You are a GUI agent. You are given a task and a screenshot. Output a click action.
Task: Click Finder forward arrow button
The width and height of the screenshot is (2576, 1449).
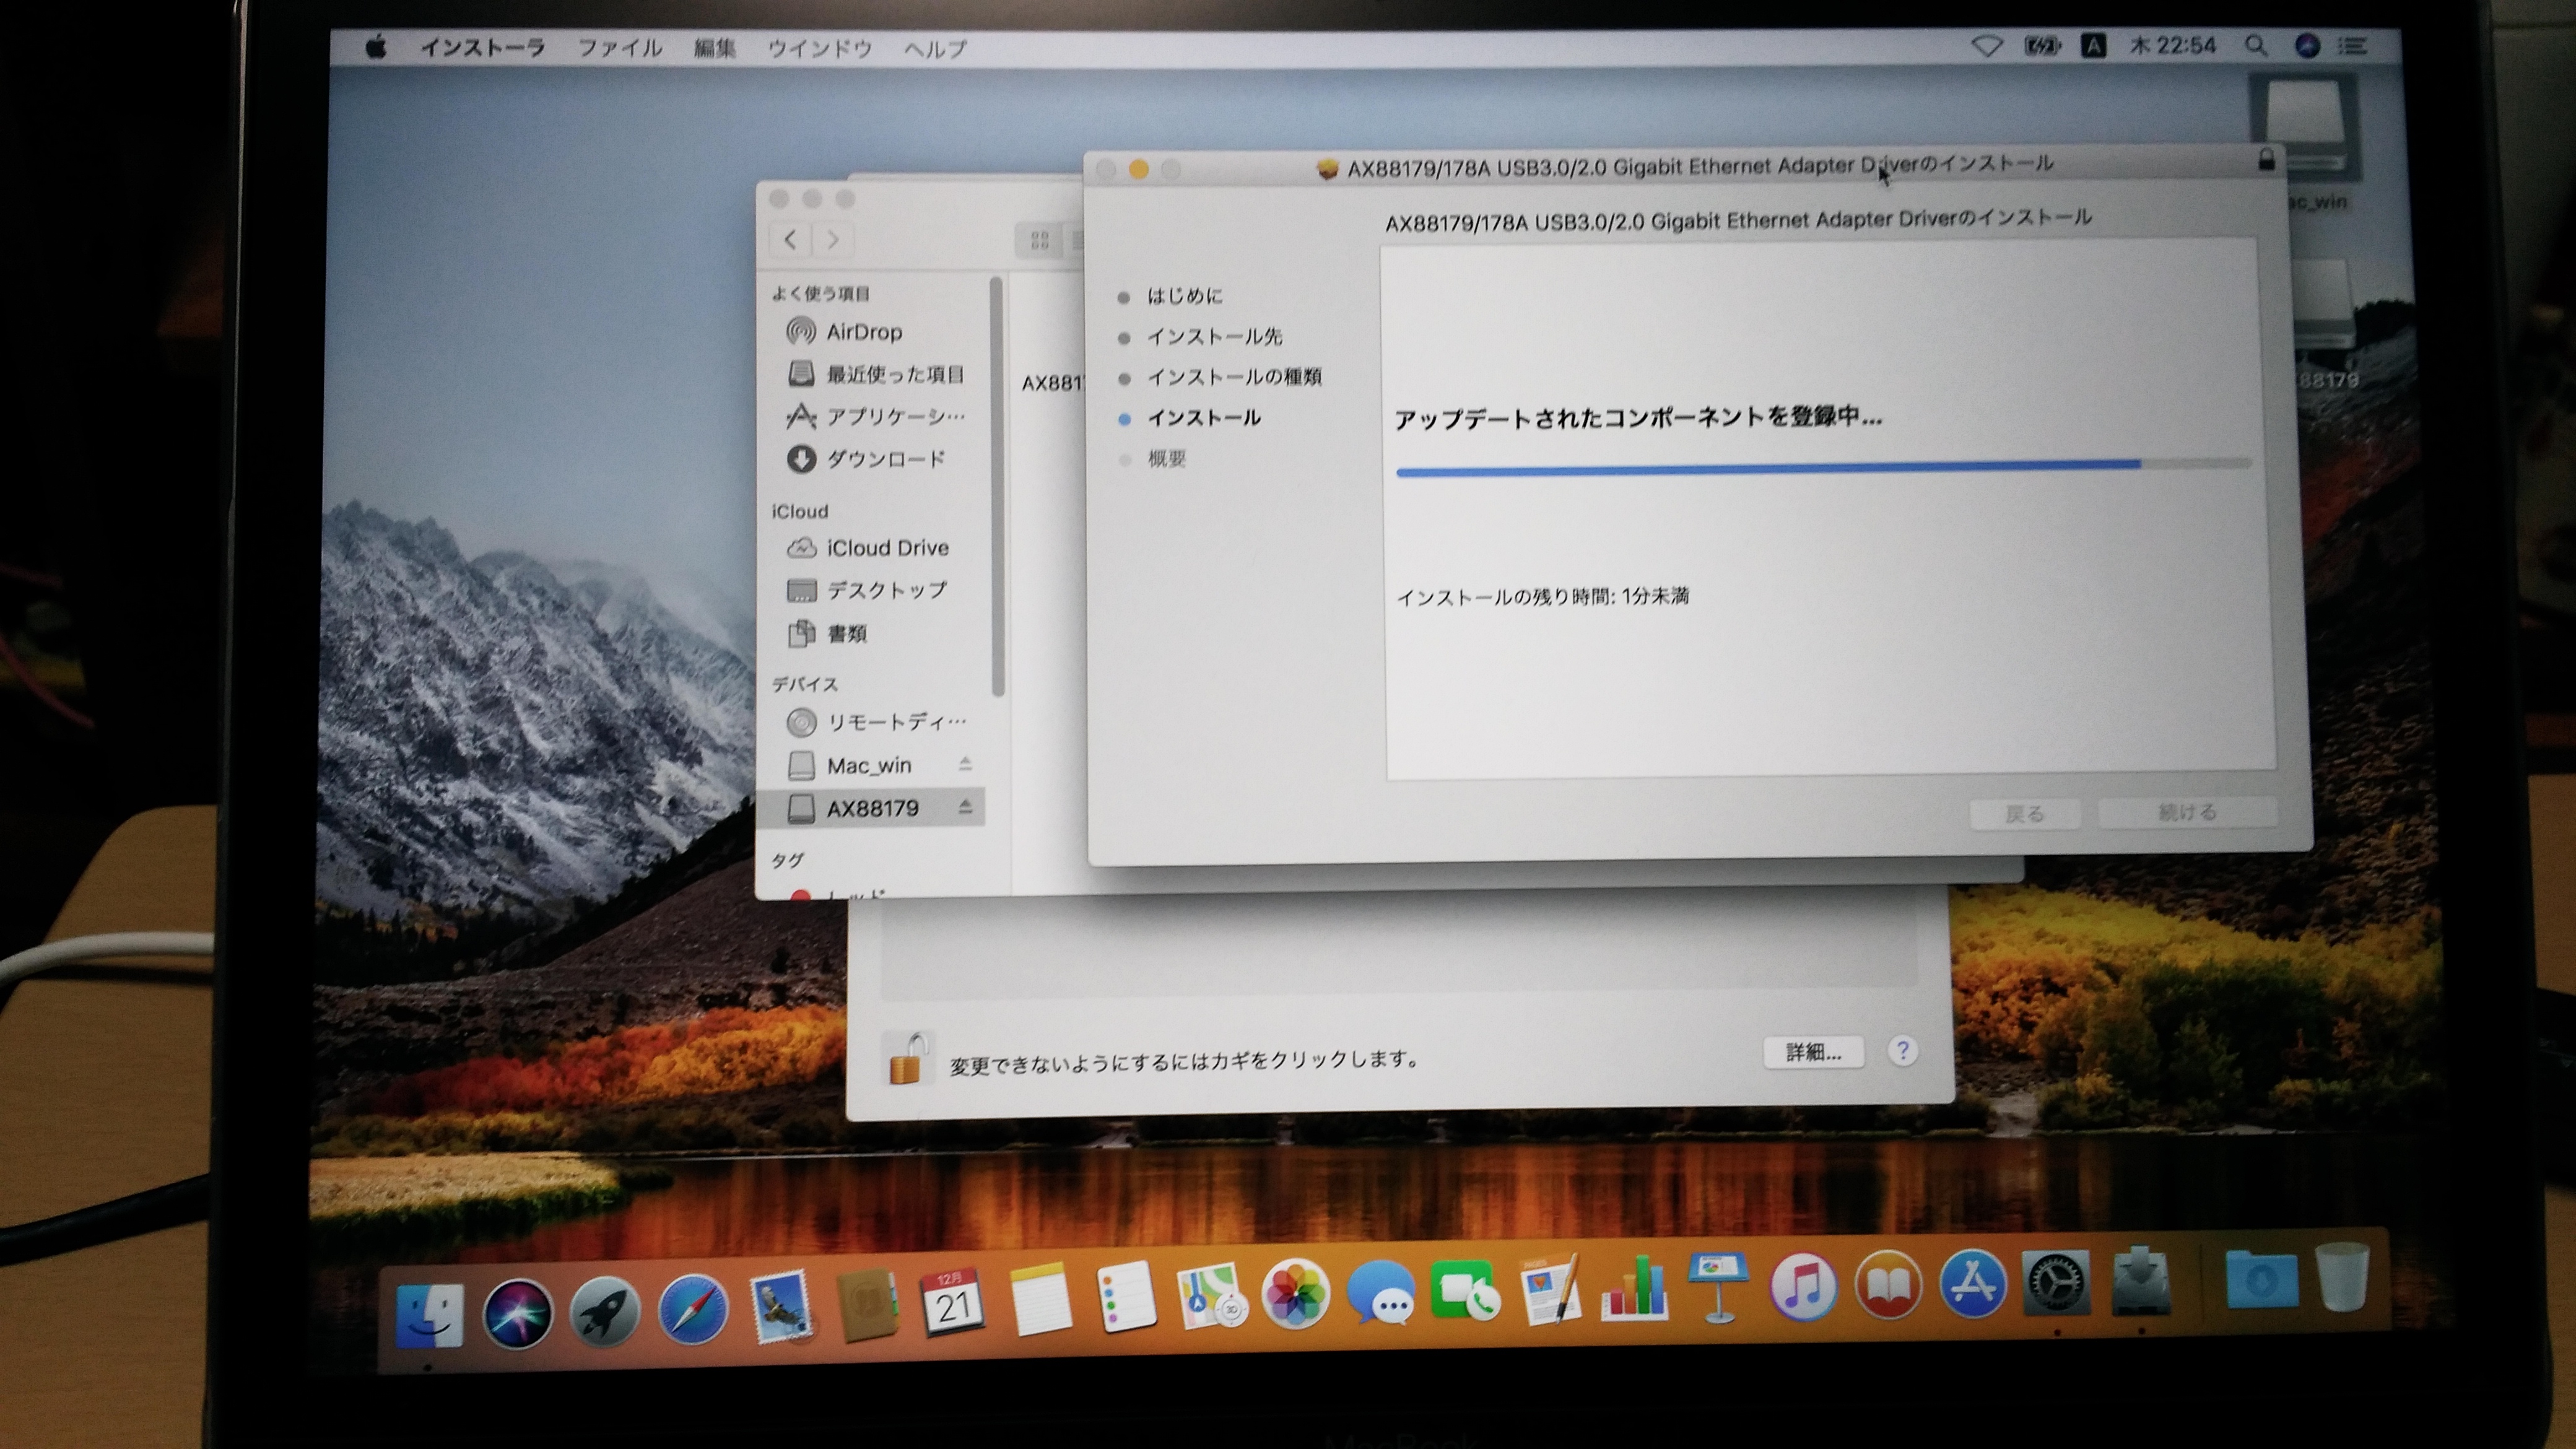[832, 240]
